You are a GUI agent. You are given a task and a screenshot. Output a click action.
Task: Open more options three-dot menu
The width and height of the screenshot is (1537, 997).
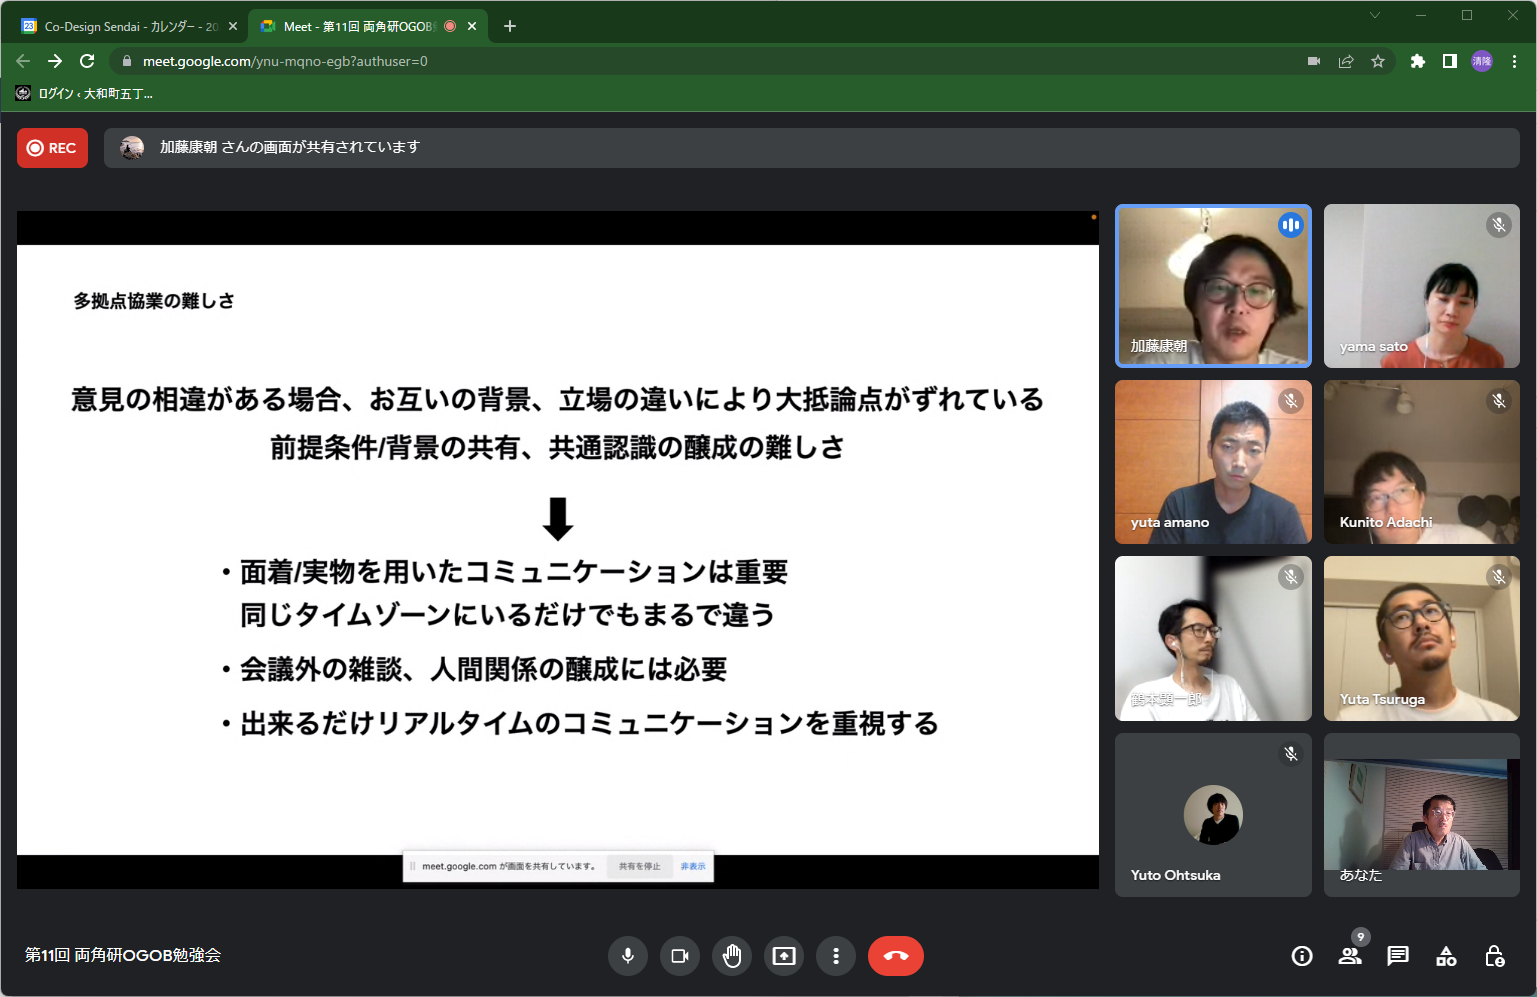pos(836,956)
